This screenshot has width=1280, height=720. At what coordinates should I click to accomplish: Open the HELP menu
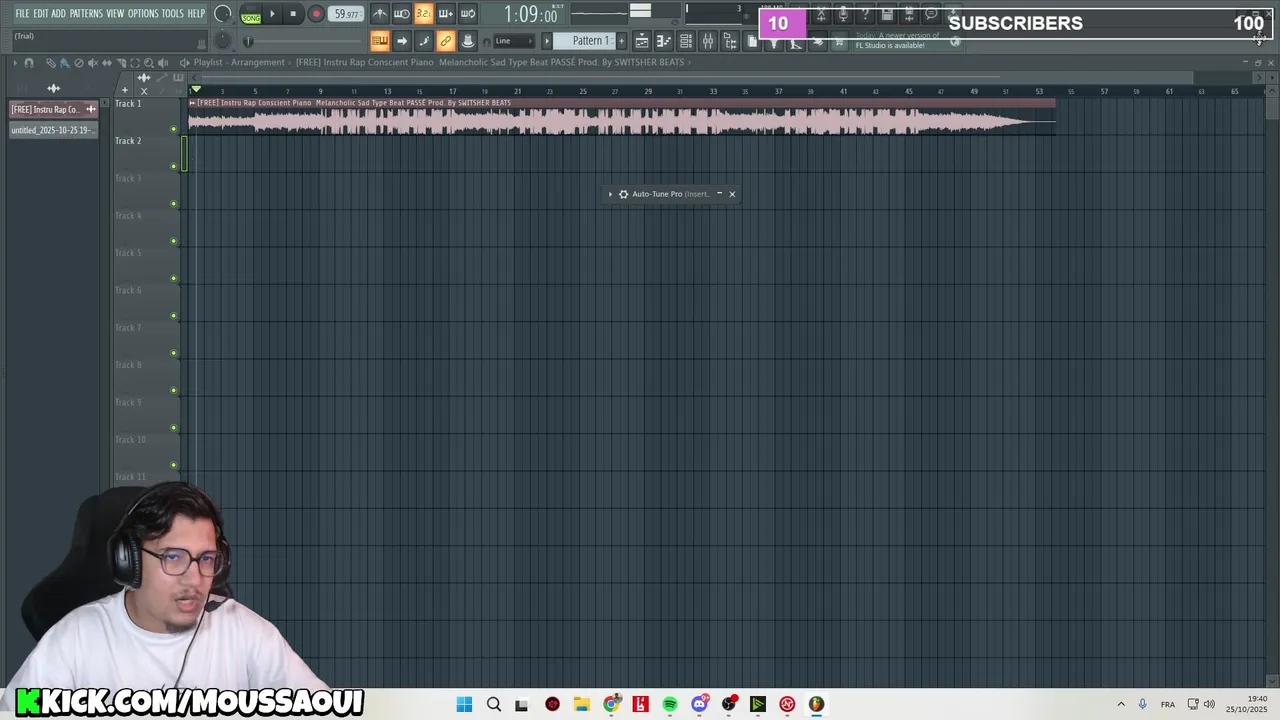point(196,14)
